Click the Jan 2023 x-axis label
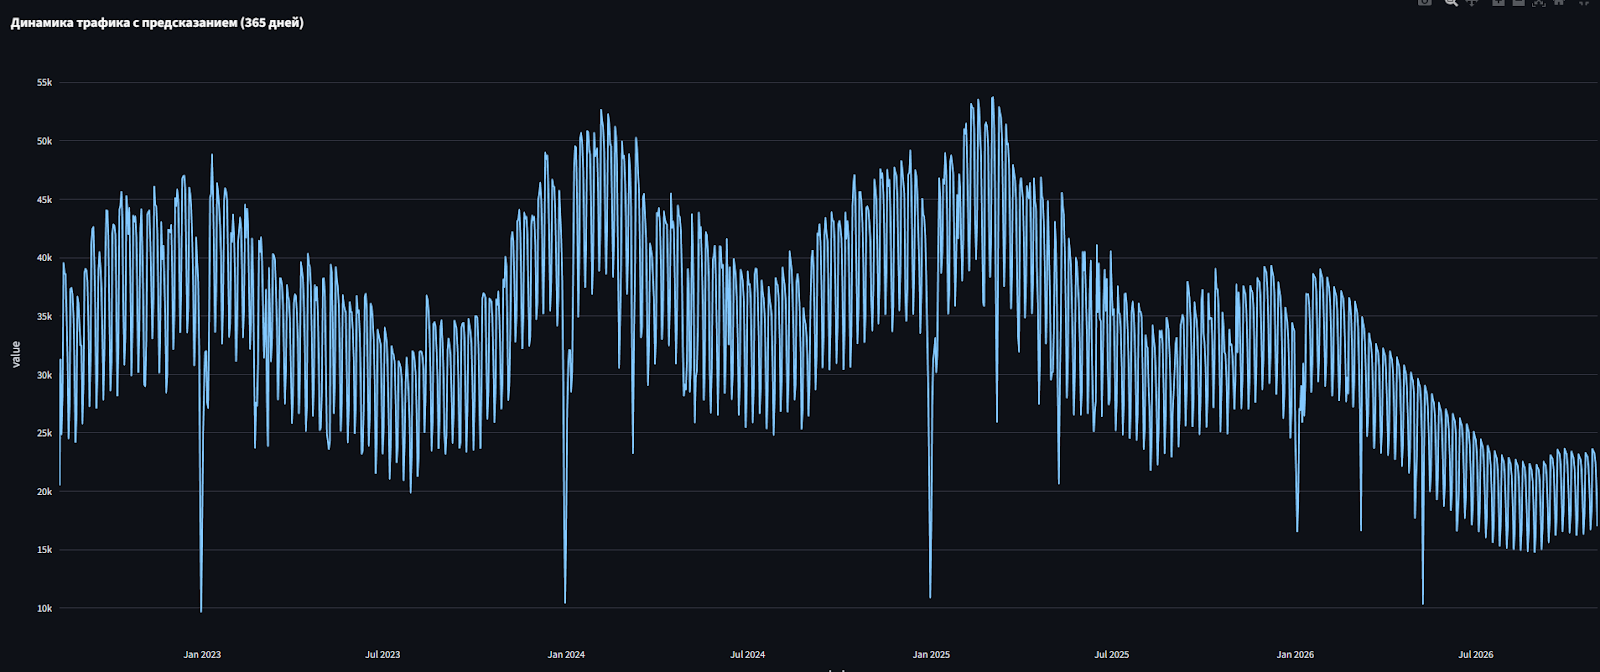 (x=202, y=655)
